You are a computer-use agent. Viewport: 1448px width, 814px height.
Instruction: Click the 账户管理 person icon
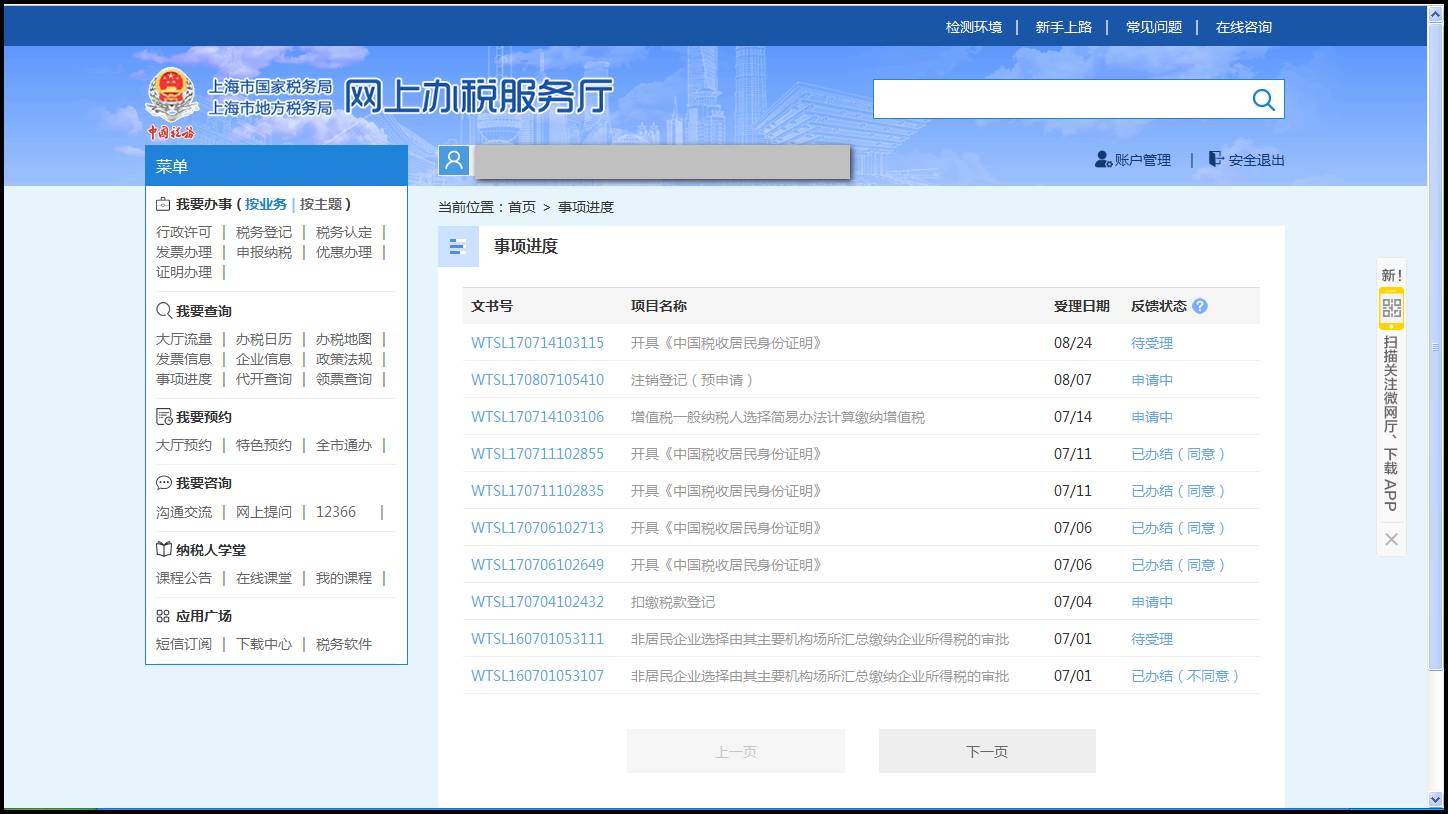tap(1103, 159)
